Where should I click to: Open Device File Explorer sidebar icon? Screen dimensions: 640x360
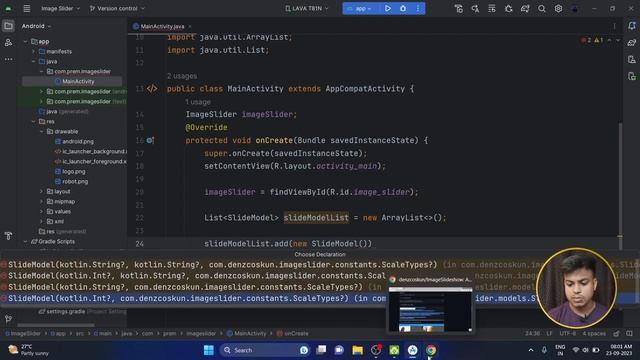[632, 60]
